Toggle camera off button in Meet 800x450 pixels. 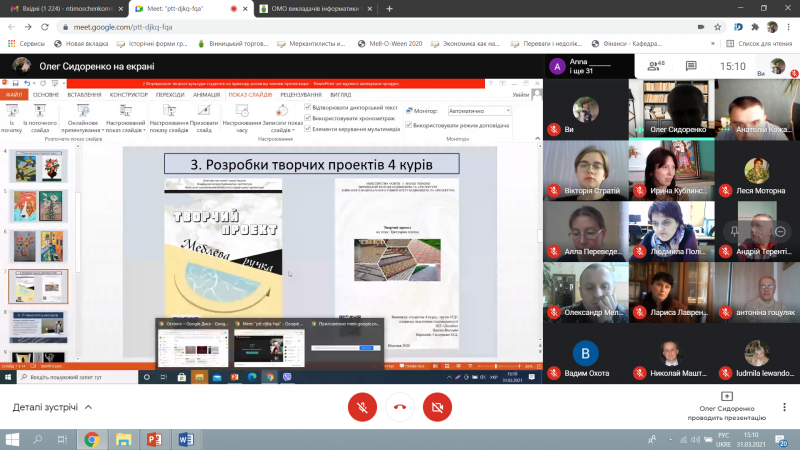pyautogui.click(x=437, y=407)
